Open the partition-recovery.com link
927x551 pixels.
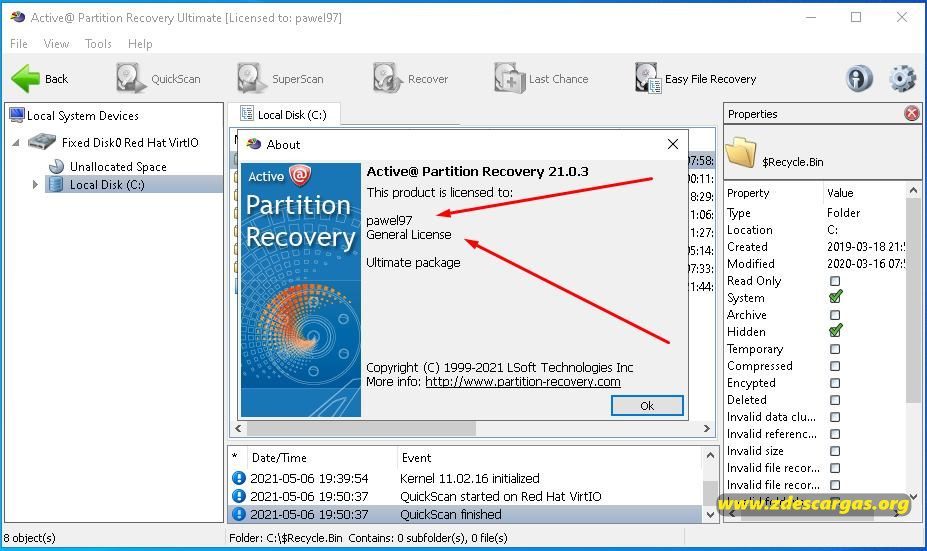[x=523, y=381]
